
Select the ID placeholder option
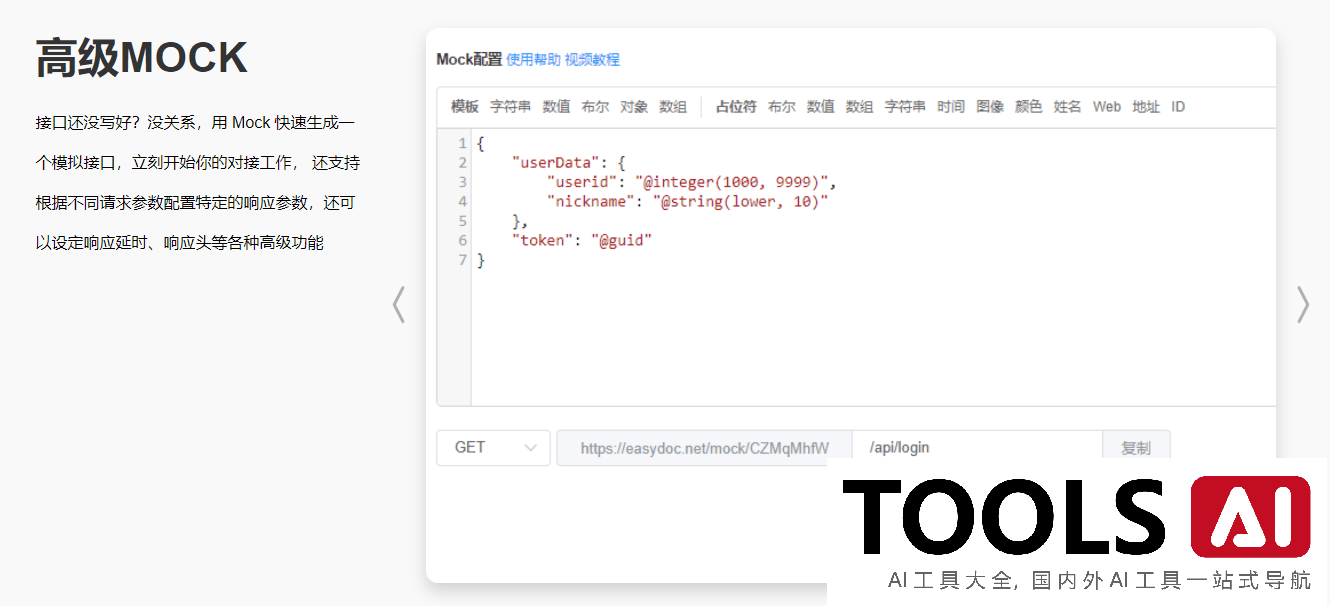pos(1178,107)
